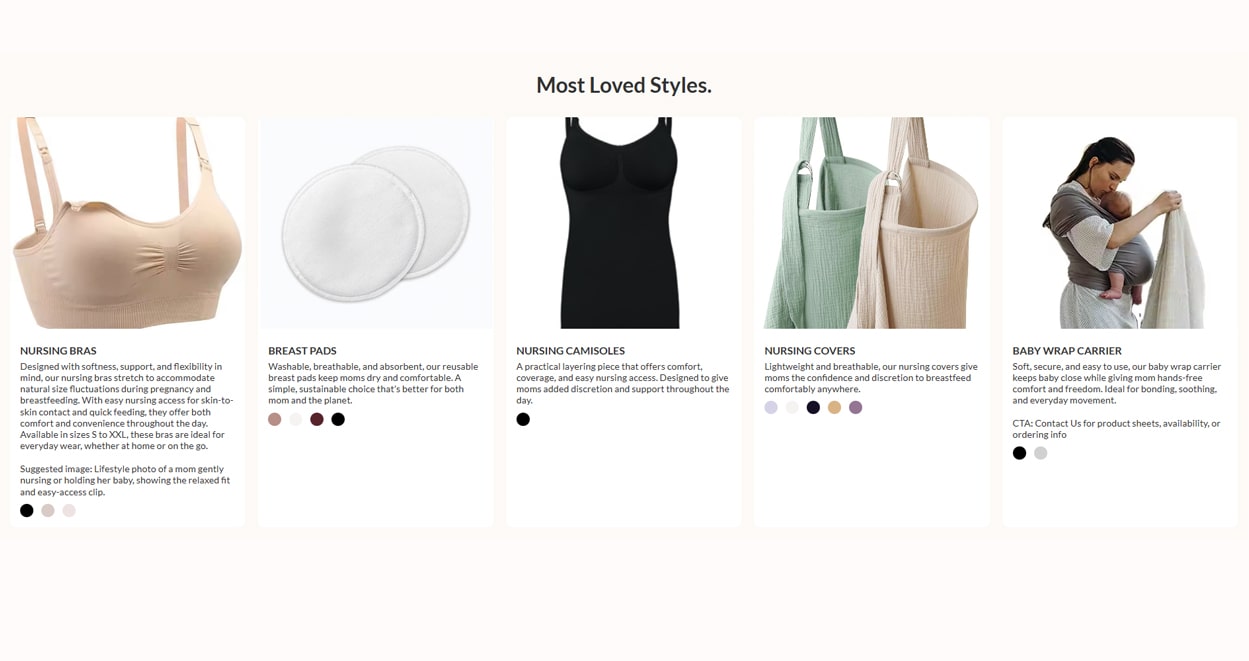The image size is (1249, 661).
Task: Select black swatch under Baby Wrap Carrier
Action: [1019, 454]
